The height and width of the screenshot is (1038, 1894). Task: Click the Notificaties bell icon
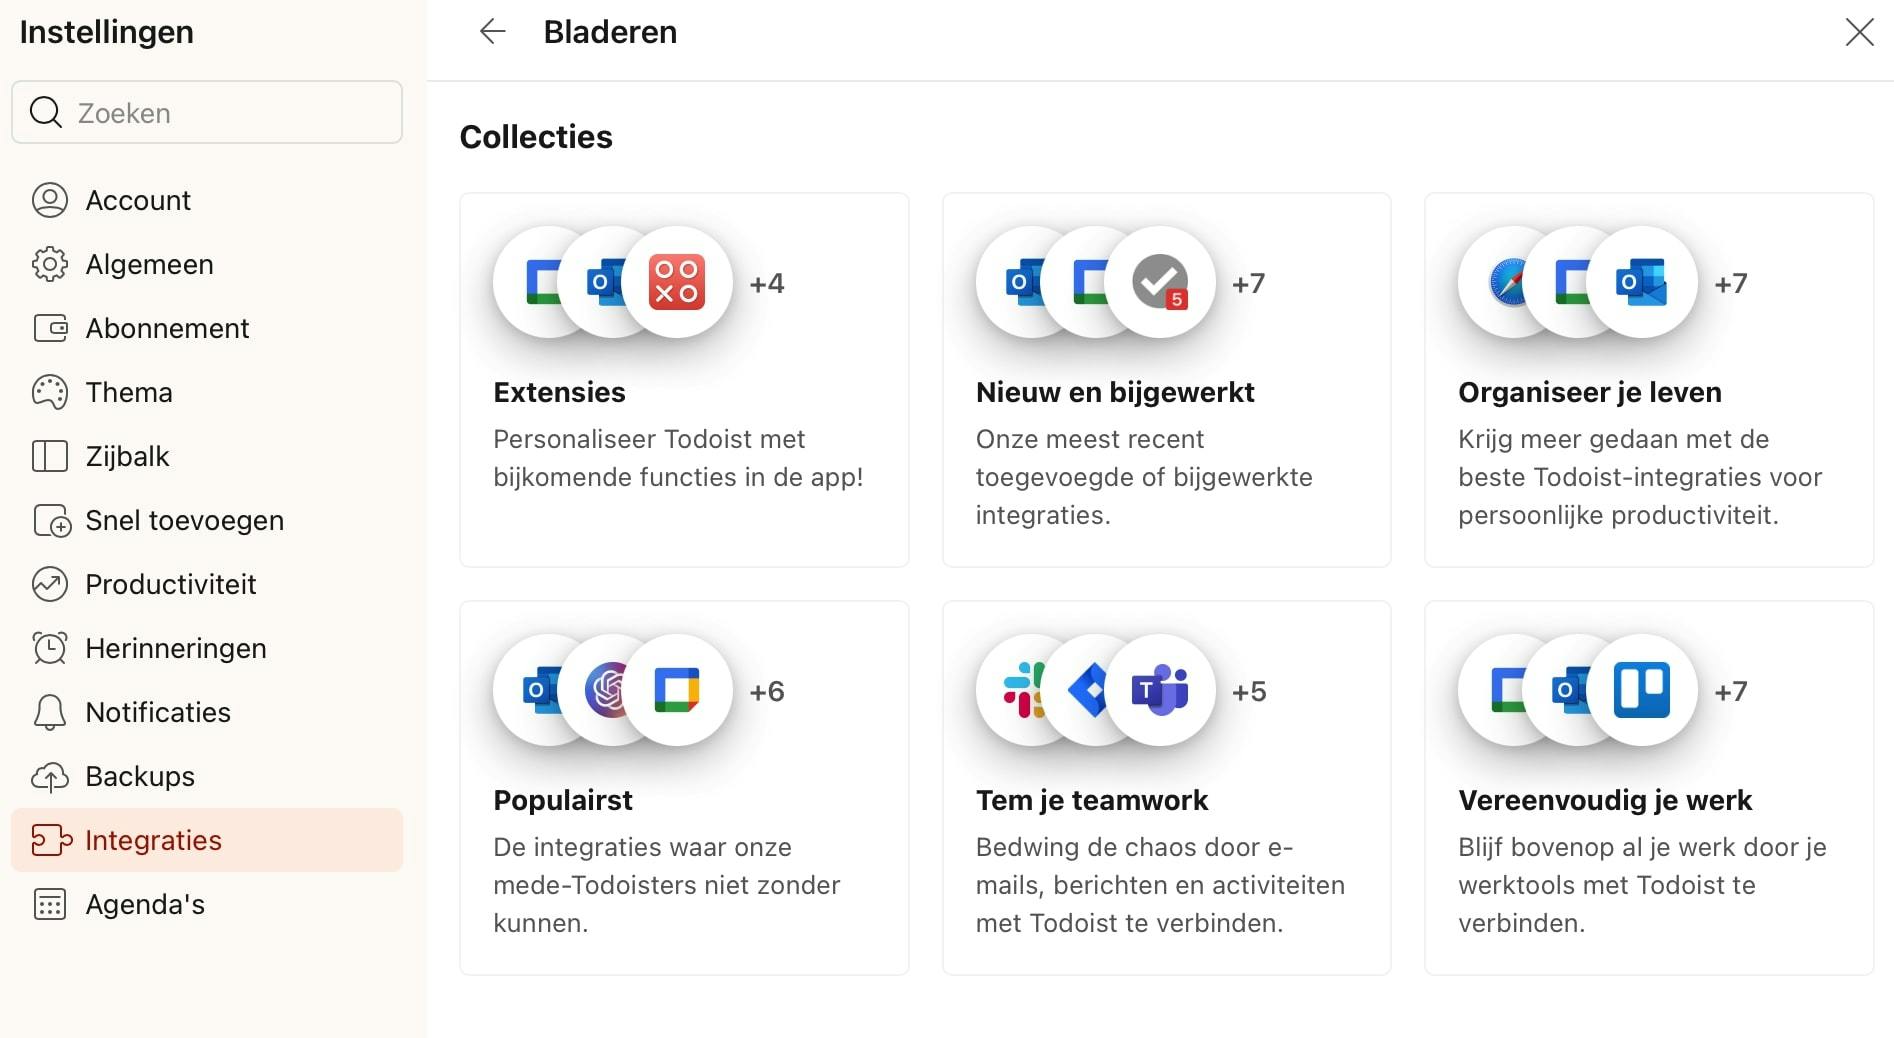click(50, 712)
